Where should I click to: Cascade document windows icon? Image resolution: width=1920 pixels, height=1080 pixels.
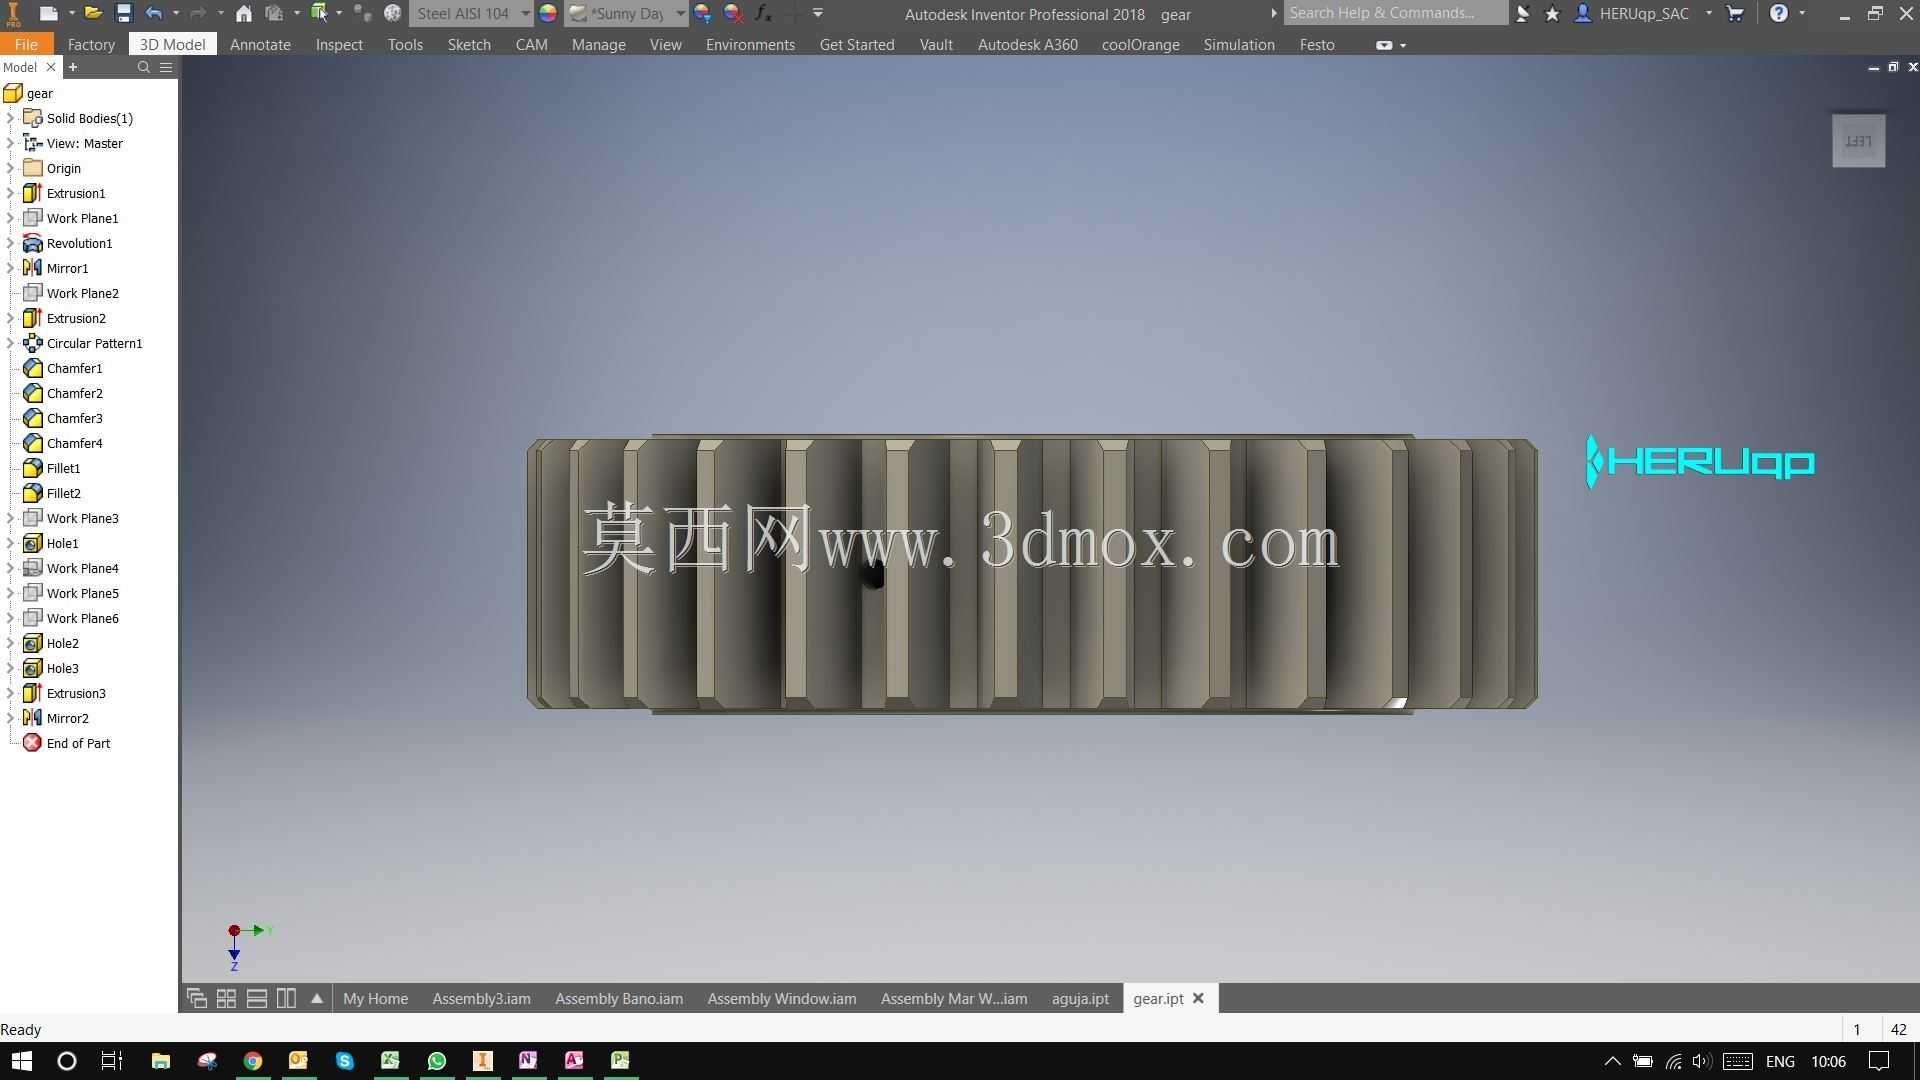point(197,998)
